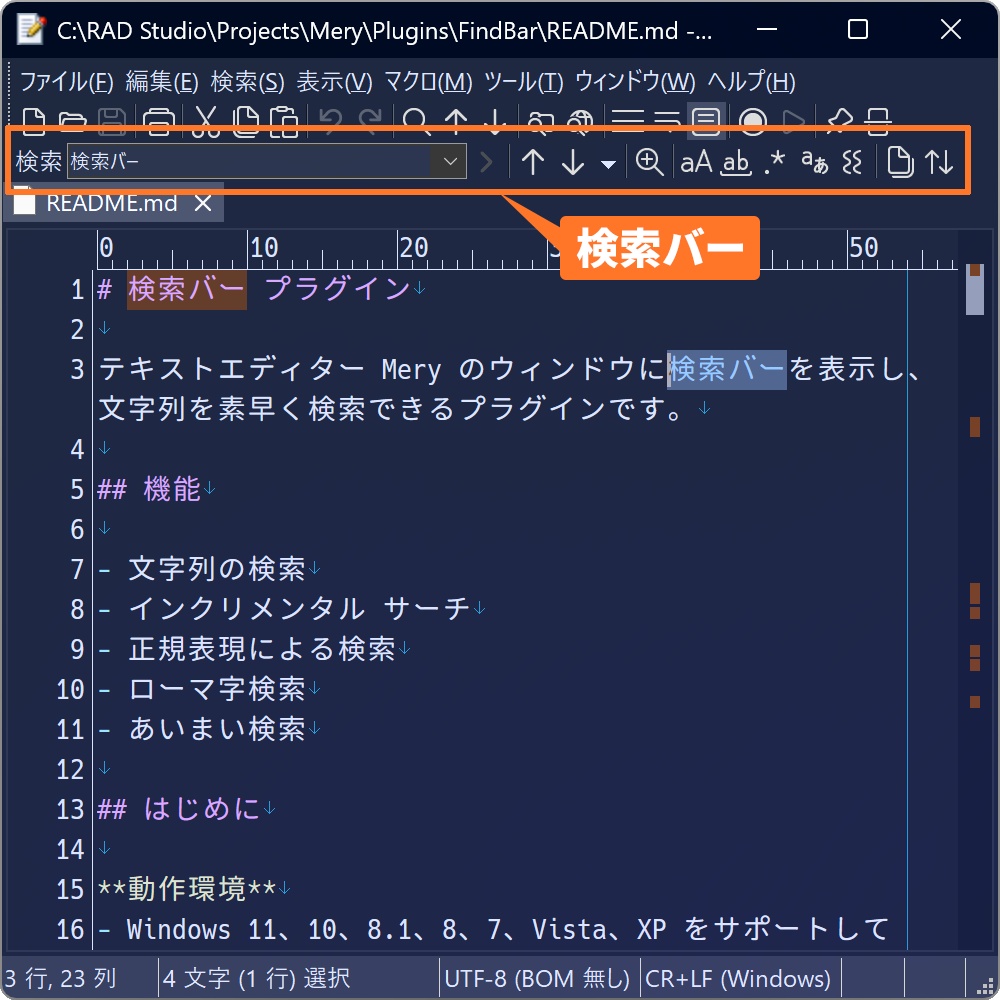The image size is (1000, 1000).
Task: Open the ファイル(F) menu
Action: tap(67, 82)
